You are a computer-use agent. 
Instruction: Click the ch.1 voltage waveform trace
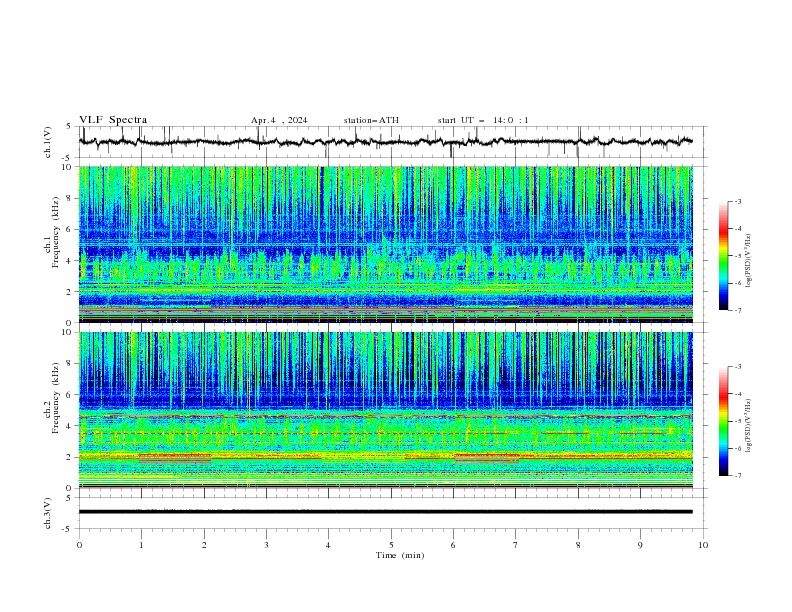[385, 142]
